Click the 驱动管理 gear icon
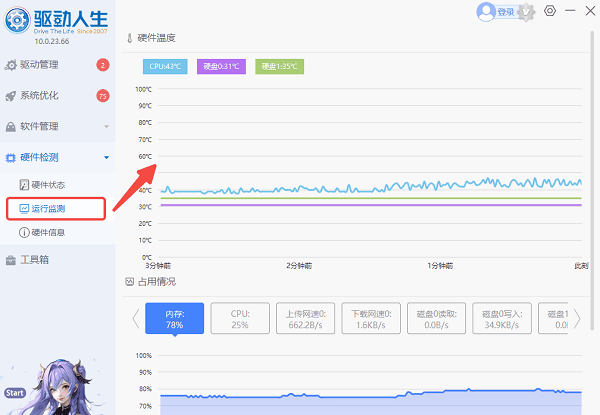 [11, 65]
